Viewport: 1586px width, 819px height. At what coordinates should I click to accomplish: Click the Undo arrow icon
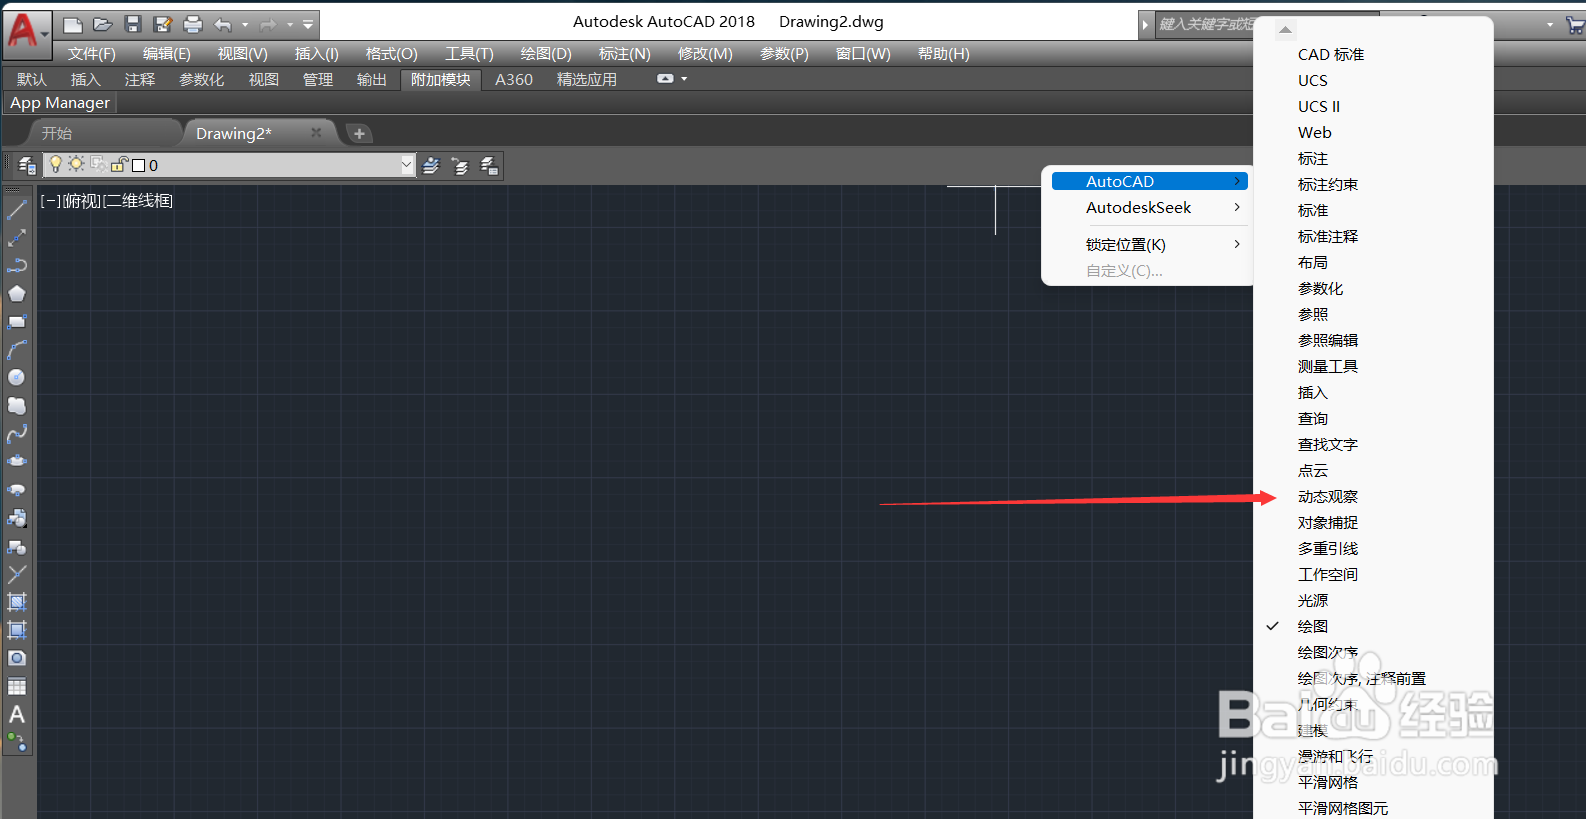pos(223,24)
